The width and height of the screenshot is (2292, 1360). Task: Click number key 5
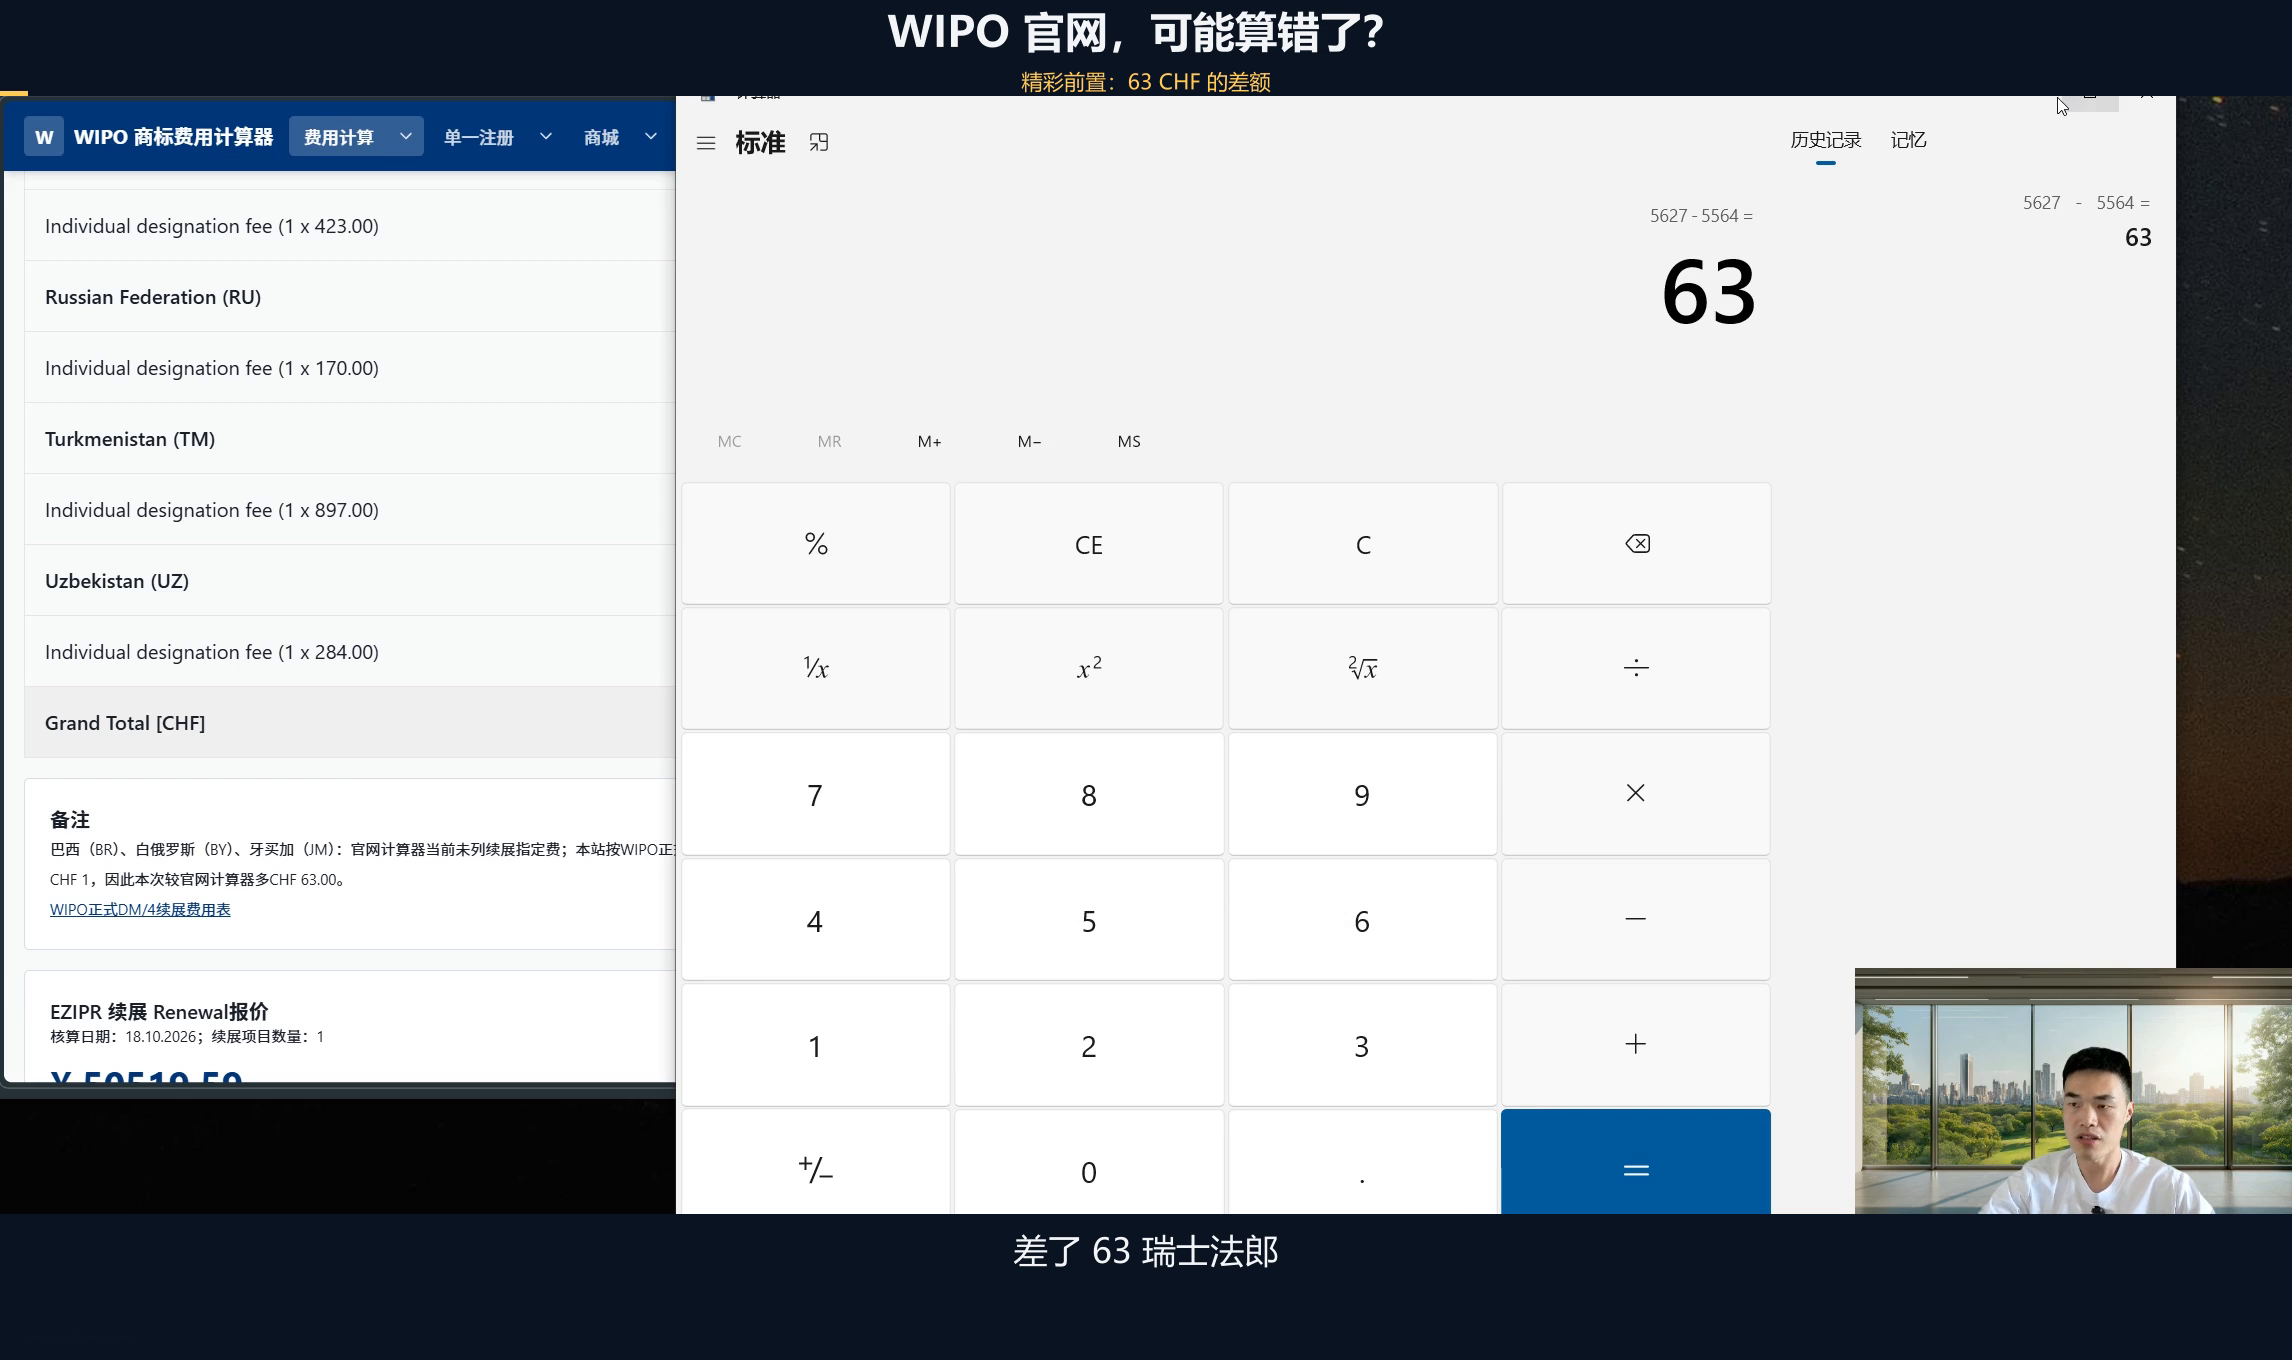[1089, 920]
